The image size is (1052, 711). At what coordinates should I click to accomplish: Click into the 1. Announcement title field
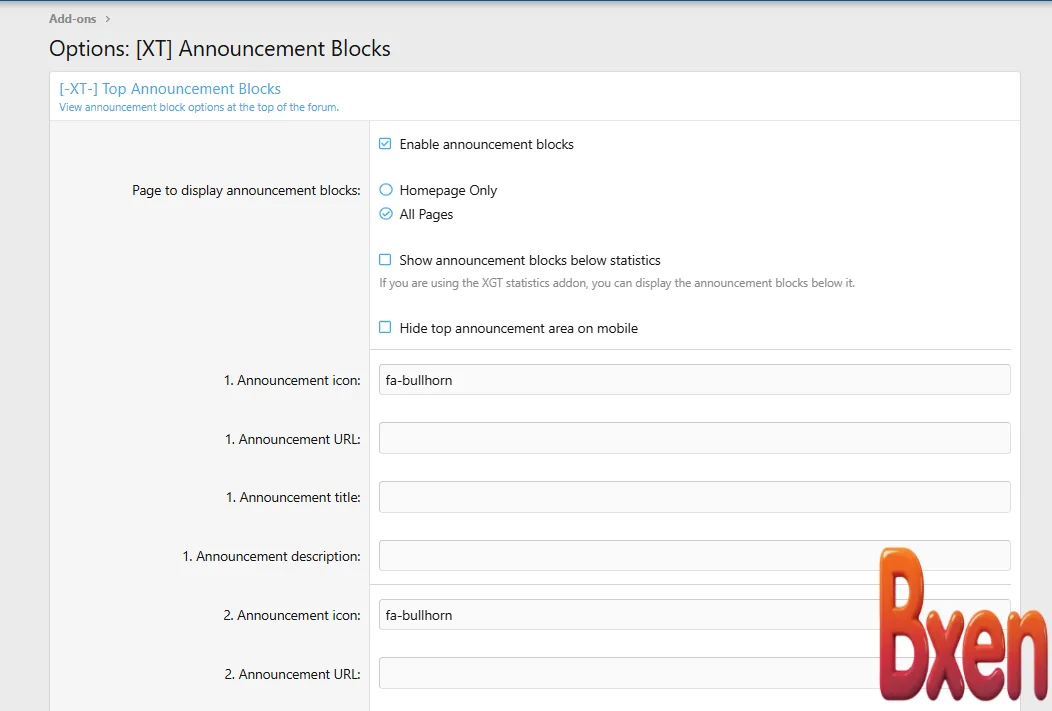[x=694, y=497]
